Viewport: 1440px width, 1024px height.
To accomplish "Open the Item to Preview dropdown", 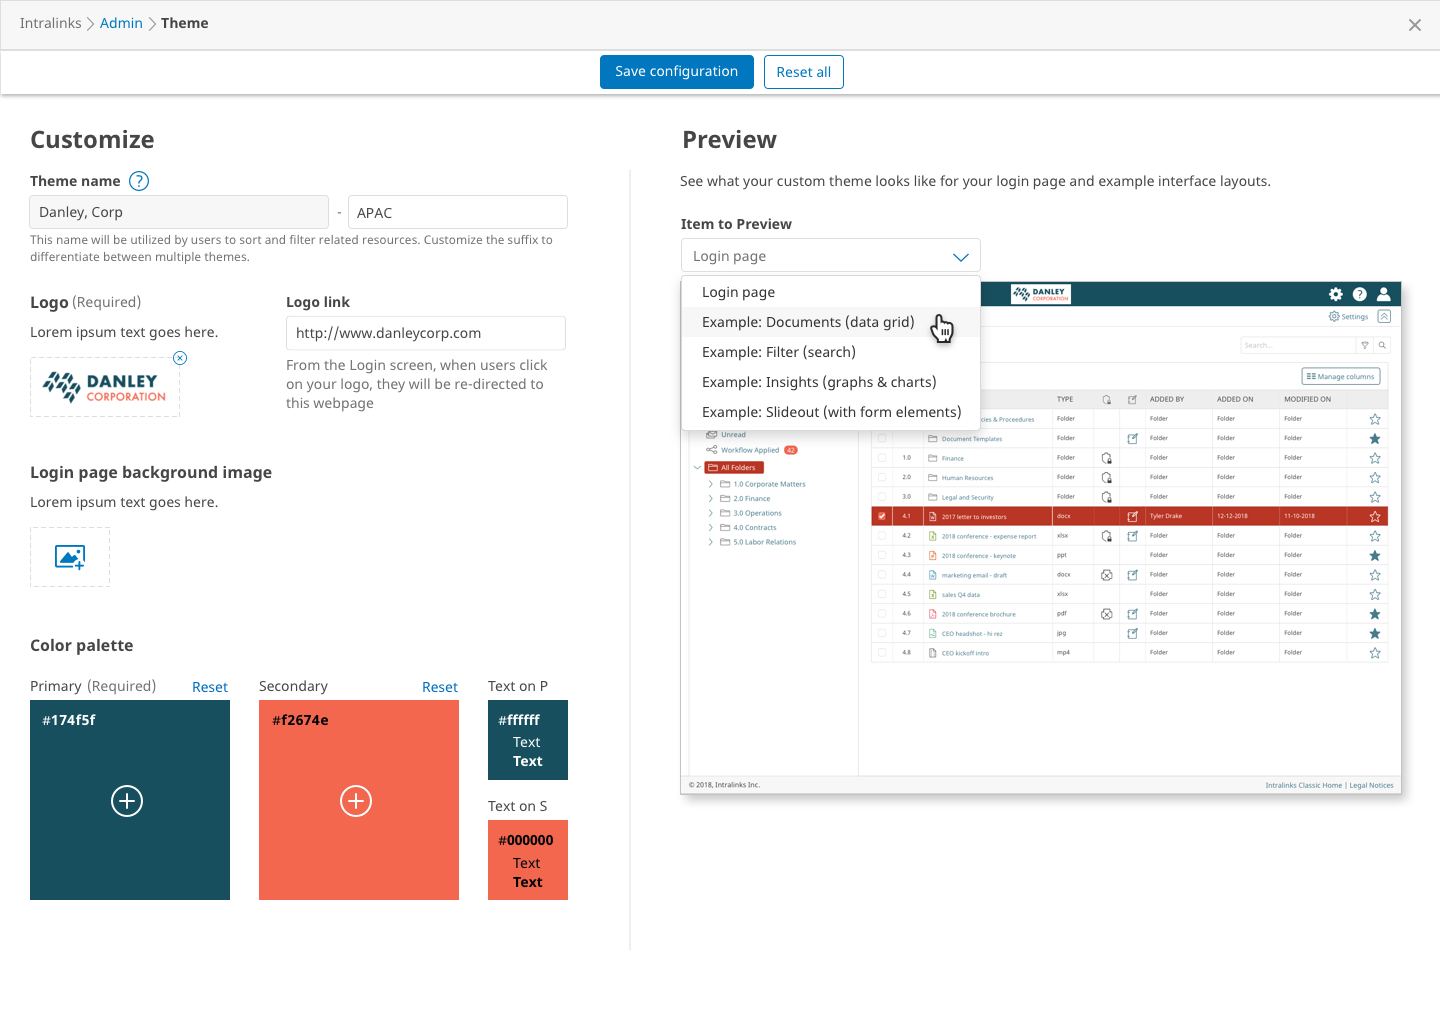I will [x=831, y=256].
